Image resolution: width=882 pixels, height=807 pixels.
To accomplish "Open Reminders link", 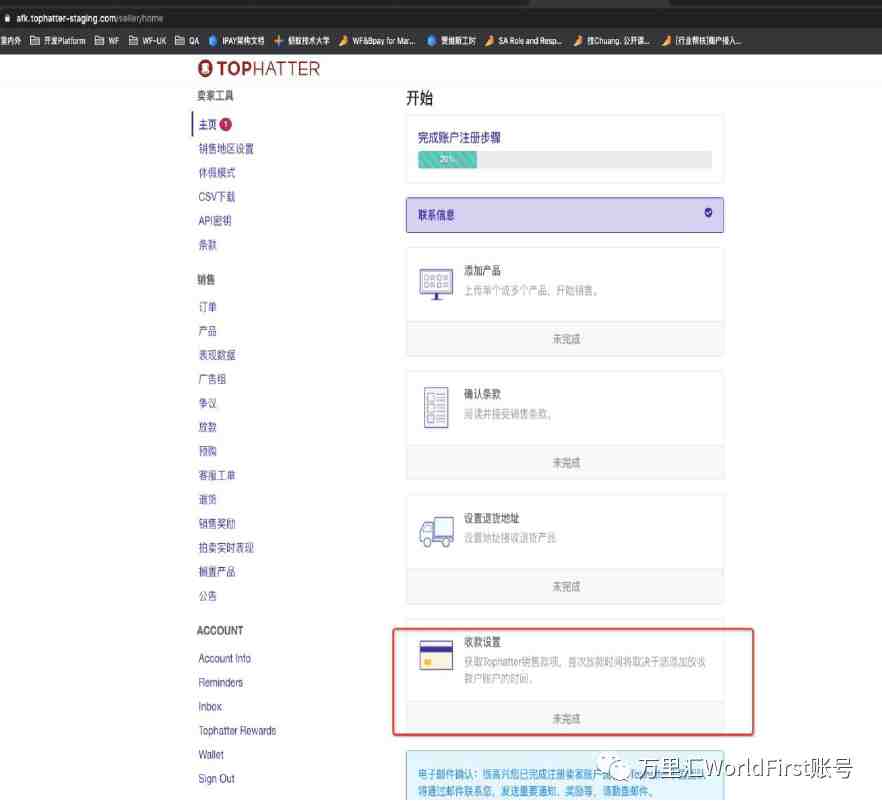I will (x=220, y=682).
